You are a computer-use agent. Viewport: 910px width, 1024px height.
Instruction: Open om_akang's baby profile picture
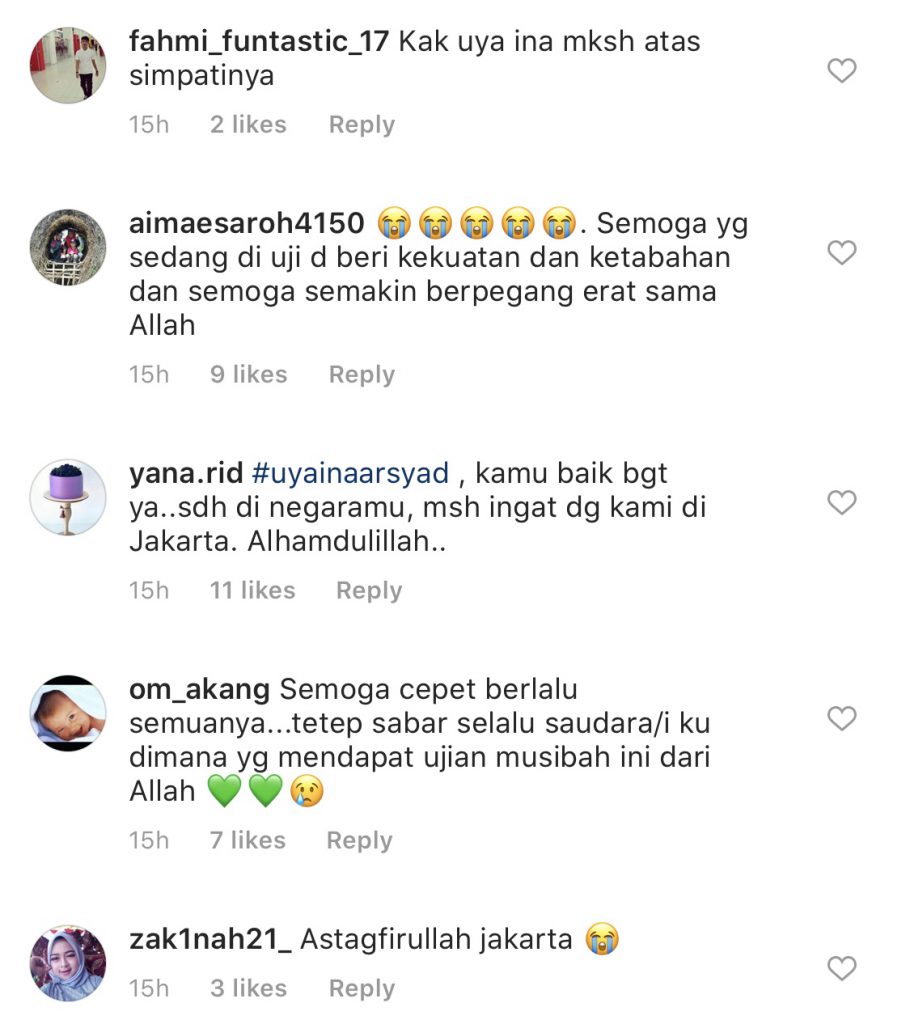click(x=68, y=713)
